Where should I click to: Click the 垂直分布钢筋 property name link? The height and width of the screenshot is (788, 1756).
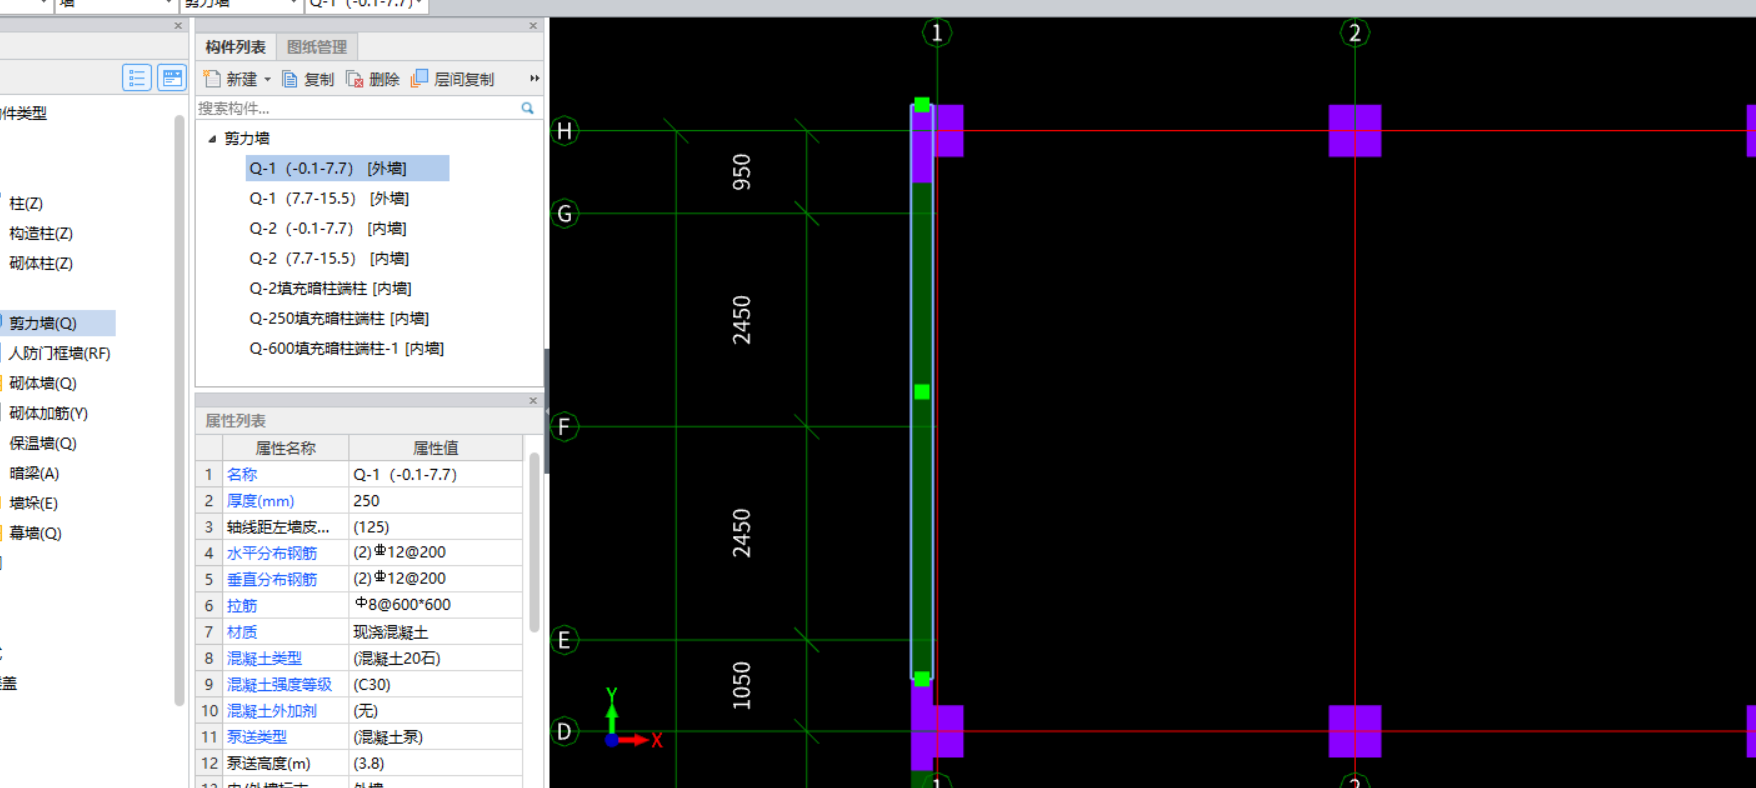tap(272, 579)
